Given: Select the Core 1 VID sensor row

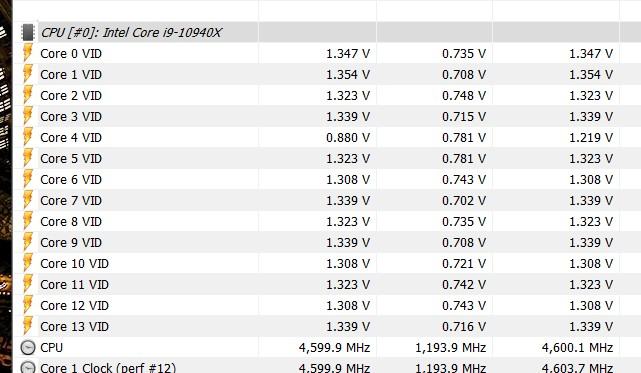Looking at the screenshot, I should [x=327, y=74].
